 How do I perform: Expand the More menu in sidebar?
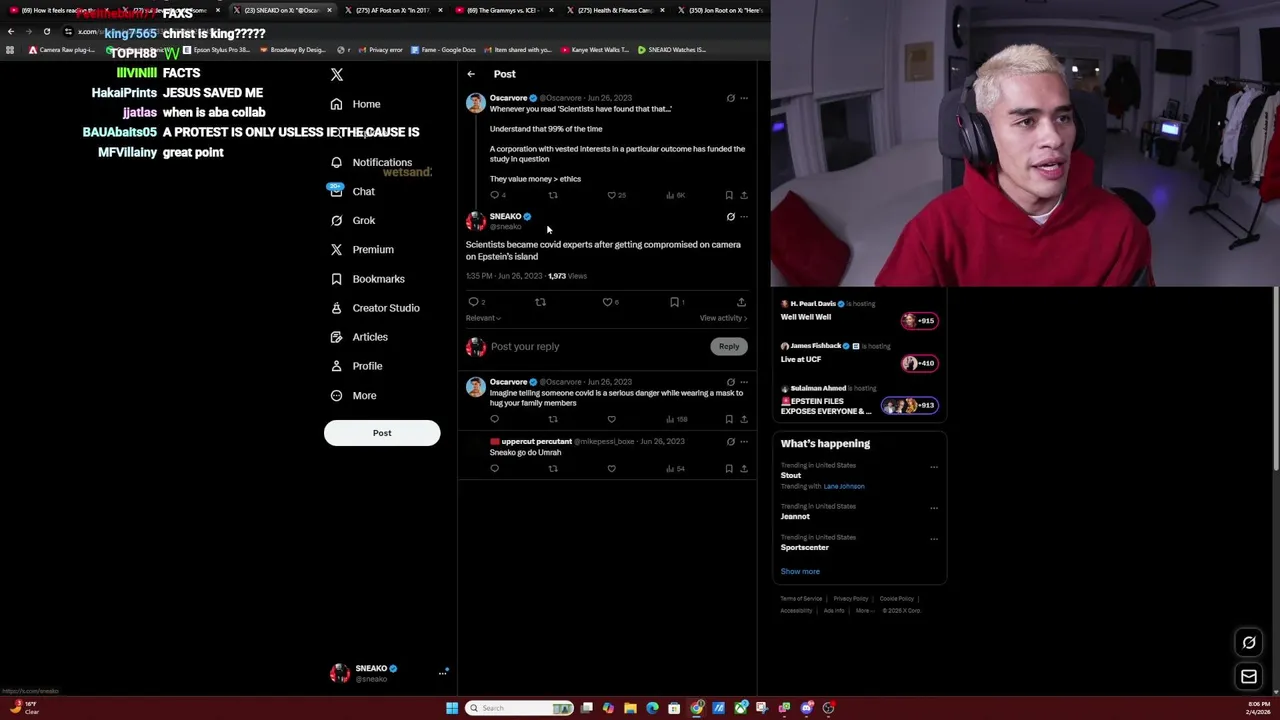tap(353, 395)
